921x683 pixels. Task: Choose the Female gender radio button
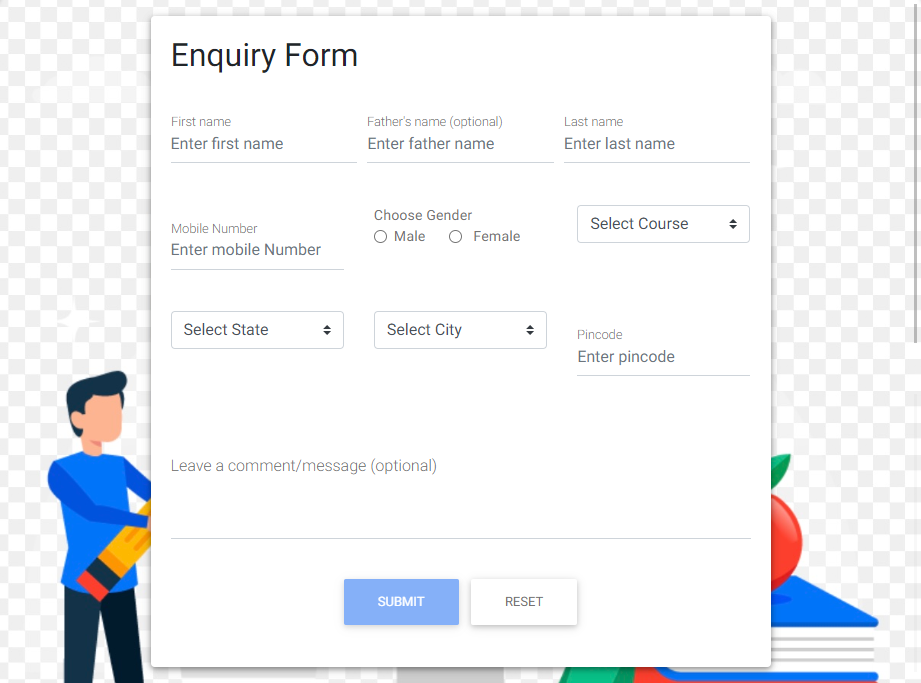[x=456, y=237]
